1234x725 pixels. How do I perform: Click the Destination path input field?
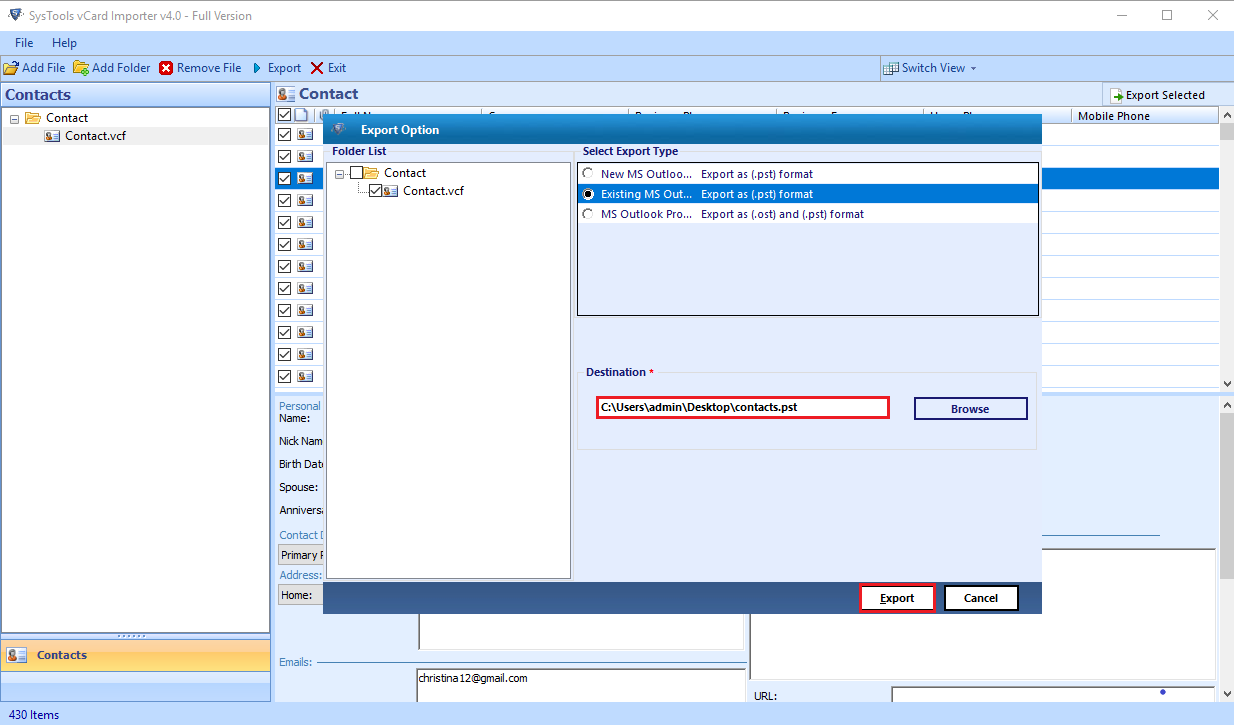pyautogui.click(x=743, y=407)
